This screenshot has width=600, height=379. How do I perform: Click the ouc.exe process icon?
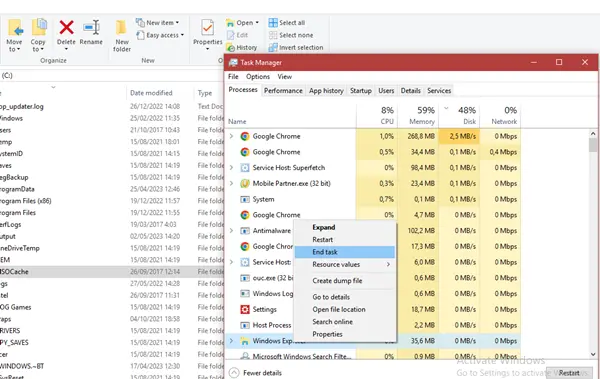245,278
